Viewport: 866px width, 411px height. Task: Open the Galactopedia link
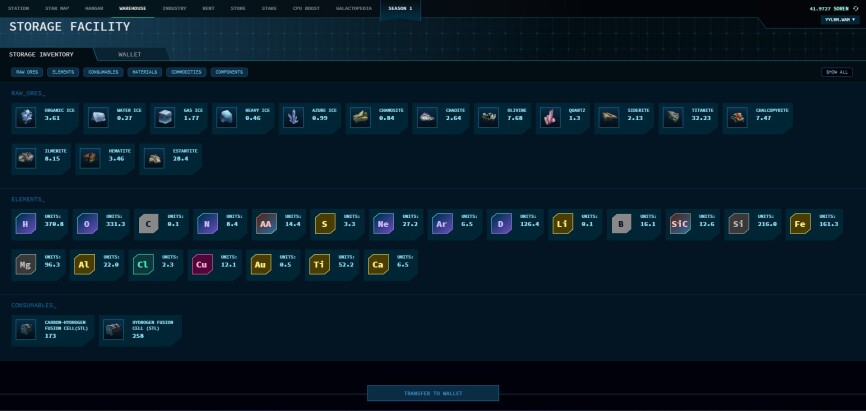point(354,8)
